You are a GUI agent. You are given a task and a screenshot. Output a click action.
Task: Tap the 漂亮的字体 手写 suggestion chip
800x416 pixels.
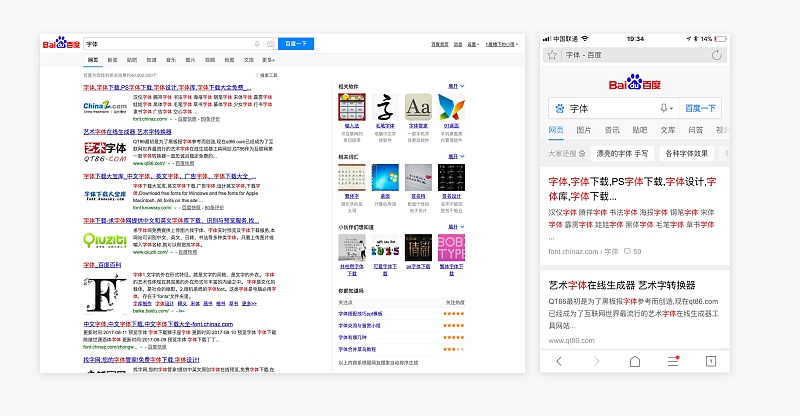622,153
